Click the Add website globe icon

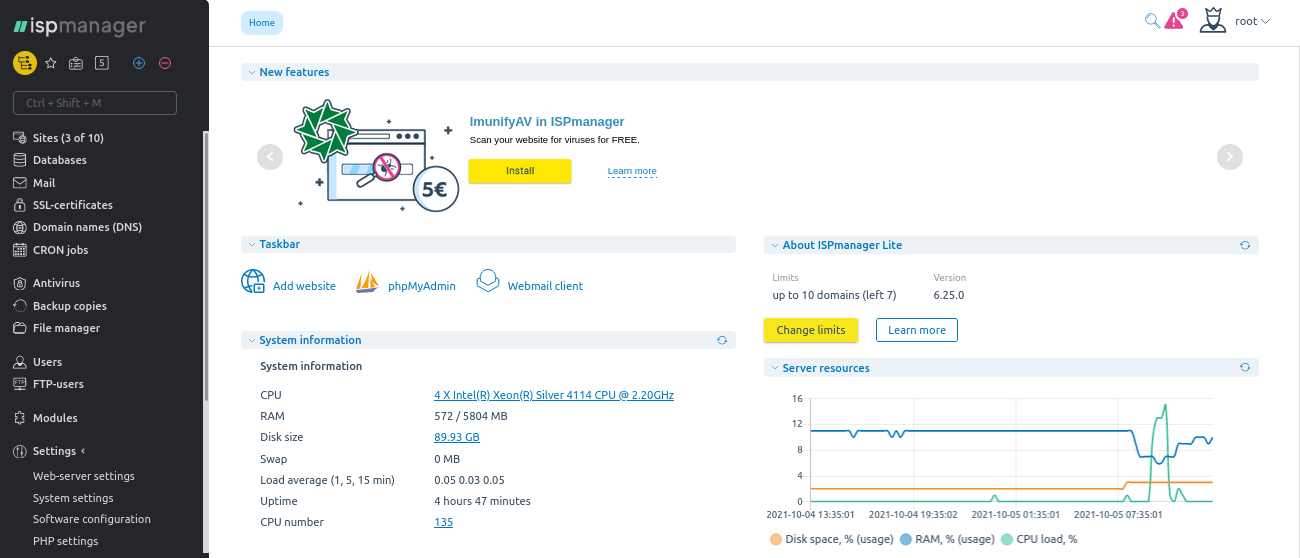coord(253,281)
